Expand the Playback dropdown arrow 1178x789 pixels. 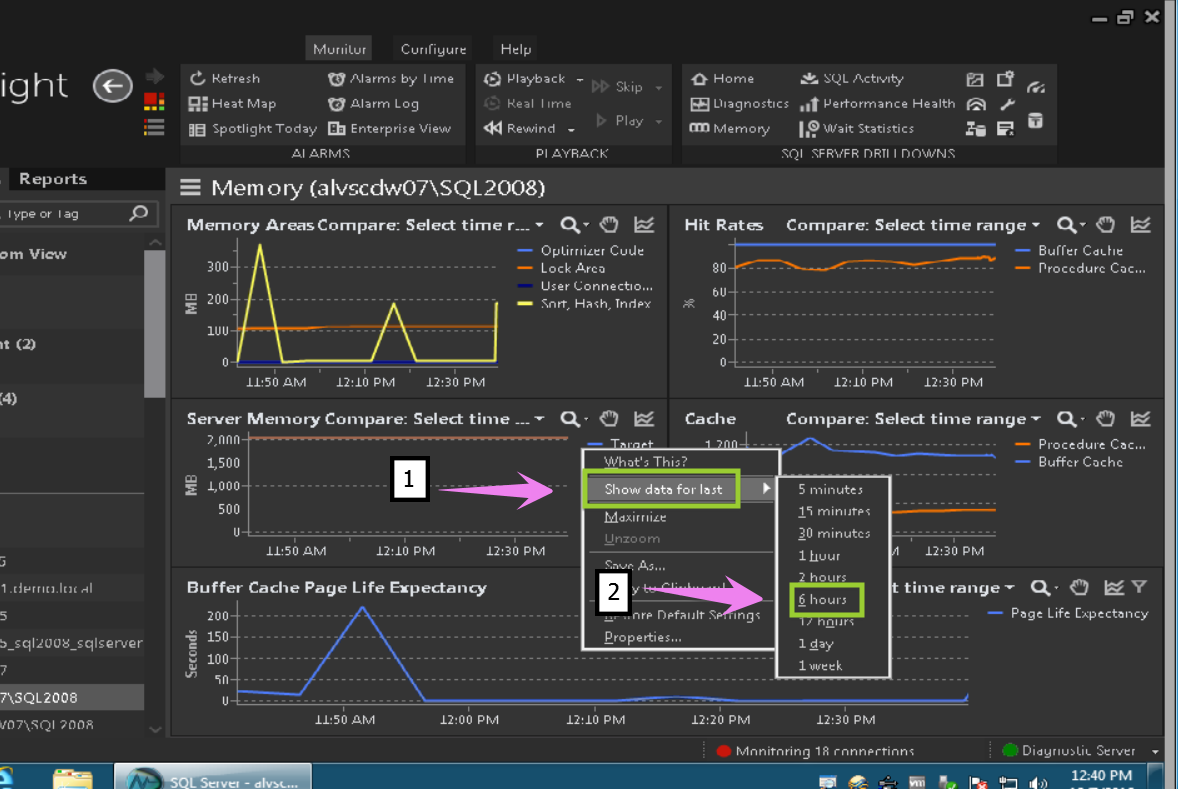580,79
